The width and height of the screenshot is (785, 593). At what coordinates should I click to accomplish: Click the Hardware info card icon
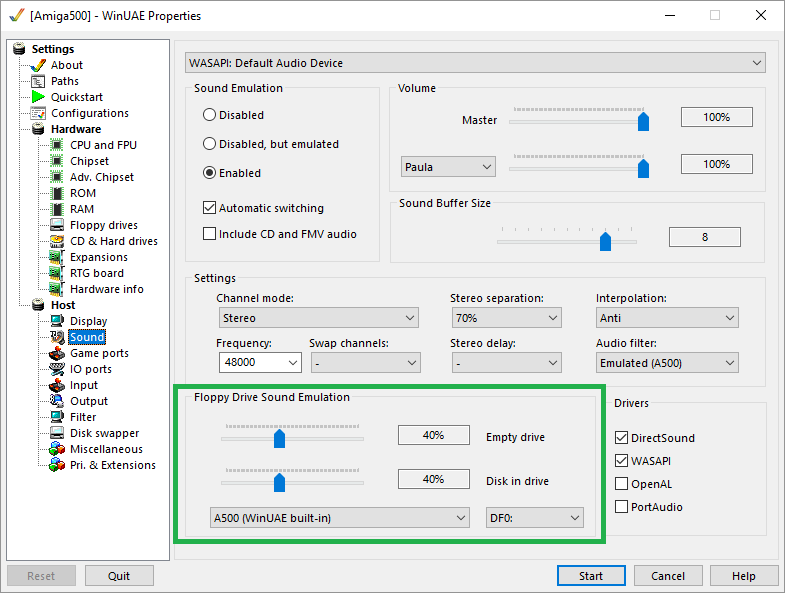click(57, 289)
